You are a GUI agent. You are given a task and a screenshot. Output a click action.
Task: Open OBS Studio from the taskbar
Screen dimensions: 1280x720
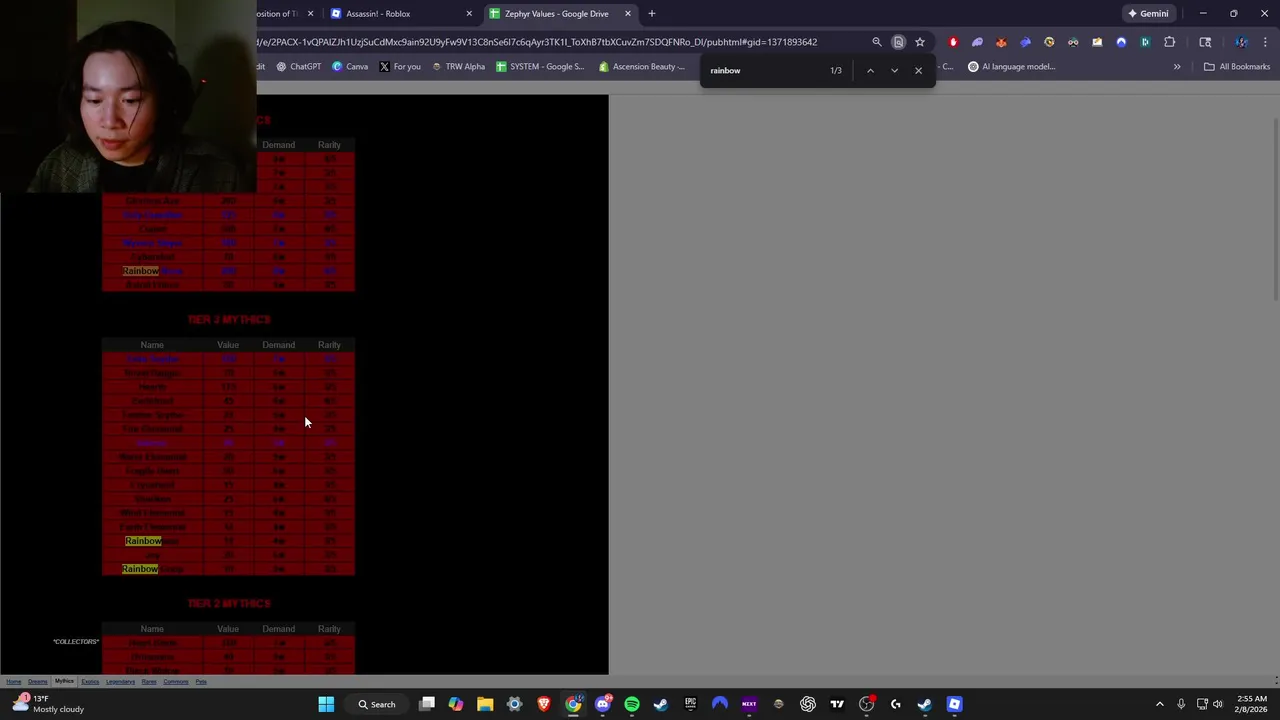pyautogui.click(x=866, y=704)
